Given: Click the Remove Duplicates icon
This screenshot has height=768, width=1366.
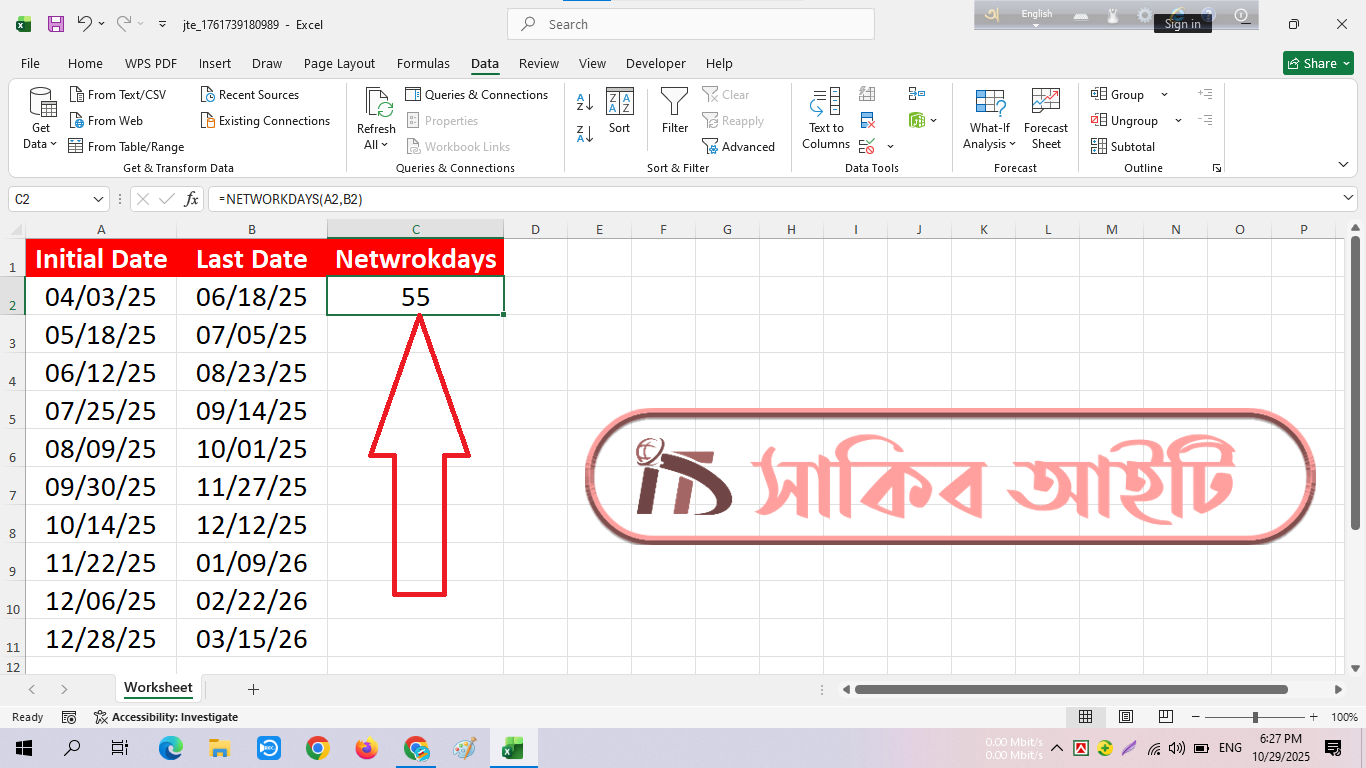Looking at the screenshot, I should coord(867,121).
